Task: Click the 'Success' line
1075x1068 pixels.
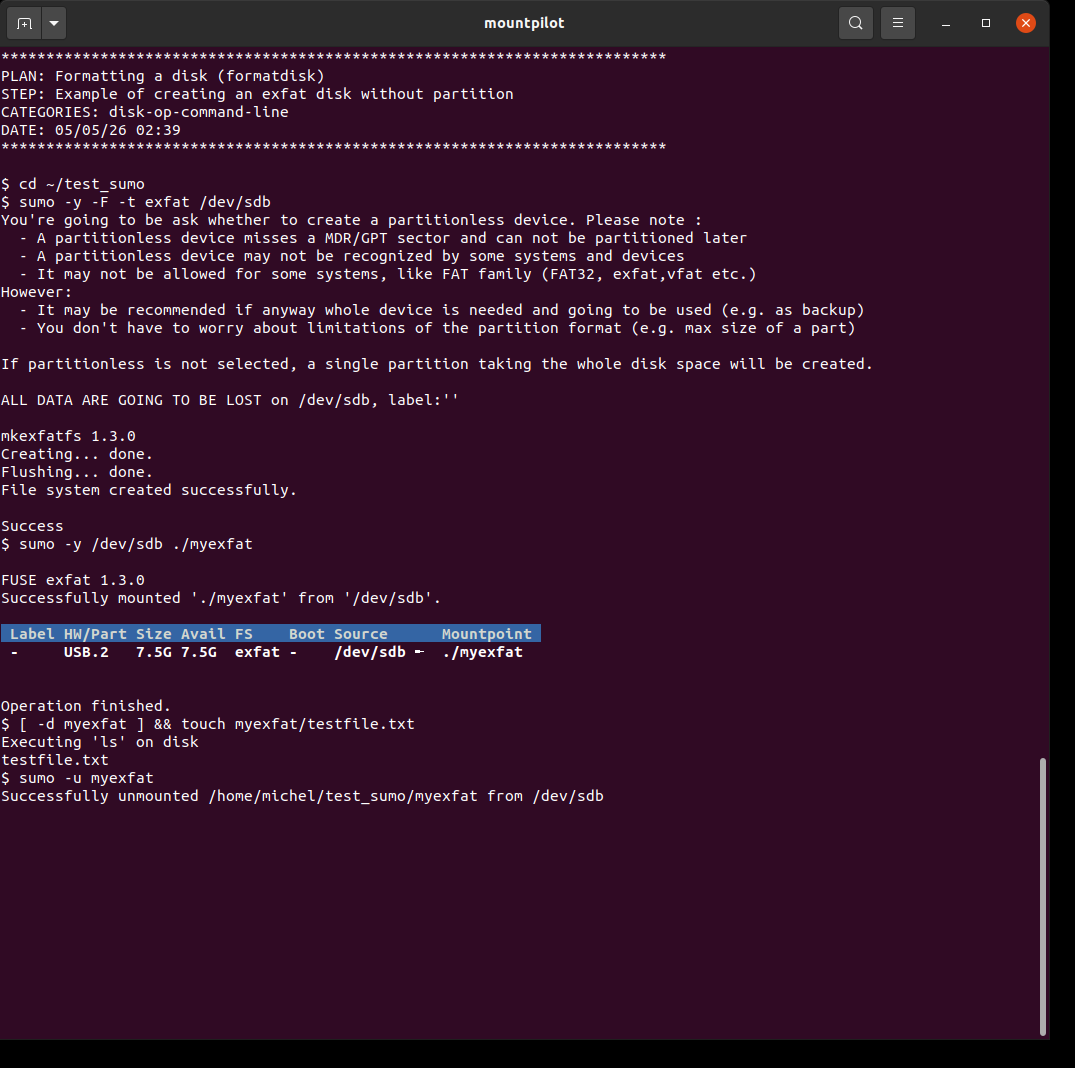Action: tap(32, 526)
